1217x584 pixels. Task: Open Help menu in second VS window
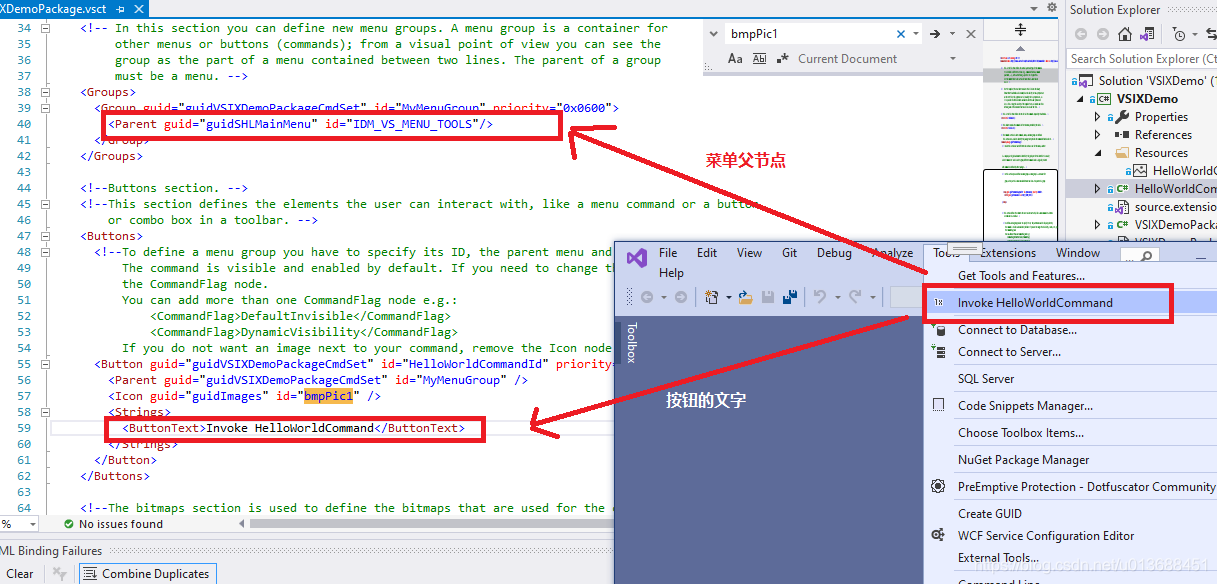click(x=672, y=273)
